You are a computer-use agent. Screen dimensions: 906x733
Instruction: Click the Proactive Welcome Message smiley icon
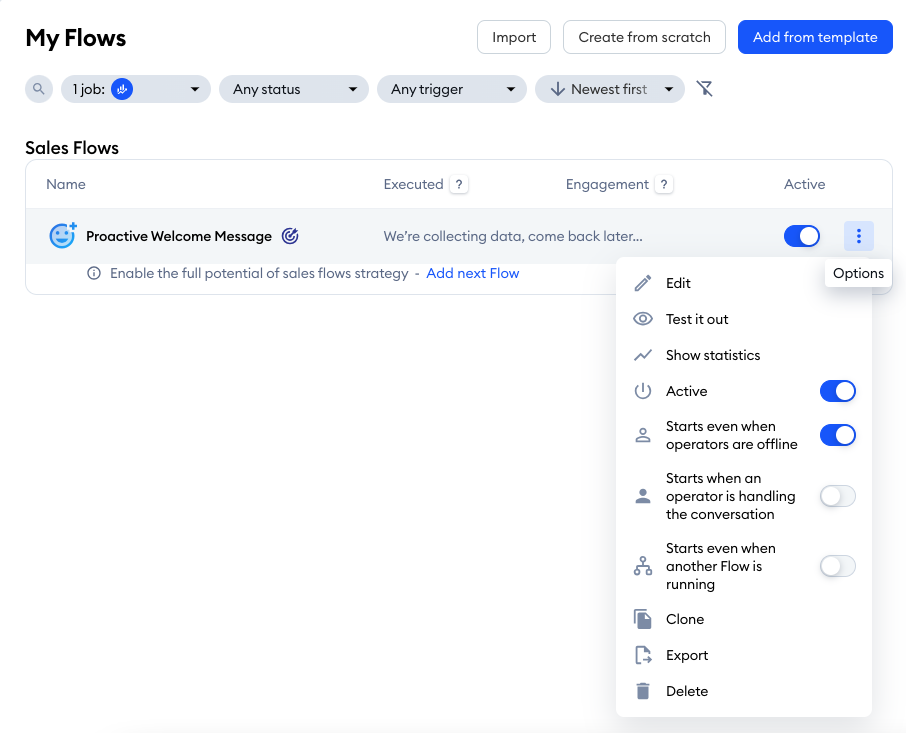[62, 235]
